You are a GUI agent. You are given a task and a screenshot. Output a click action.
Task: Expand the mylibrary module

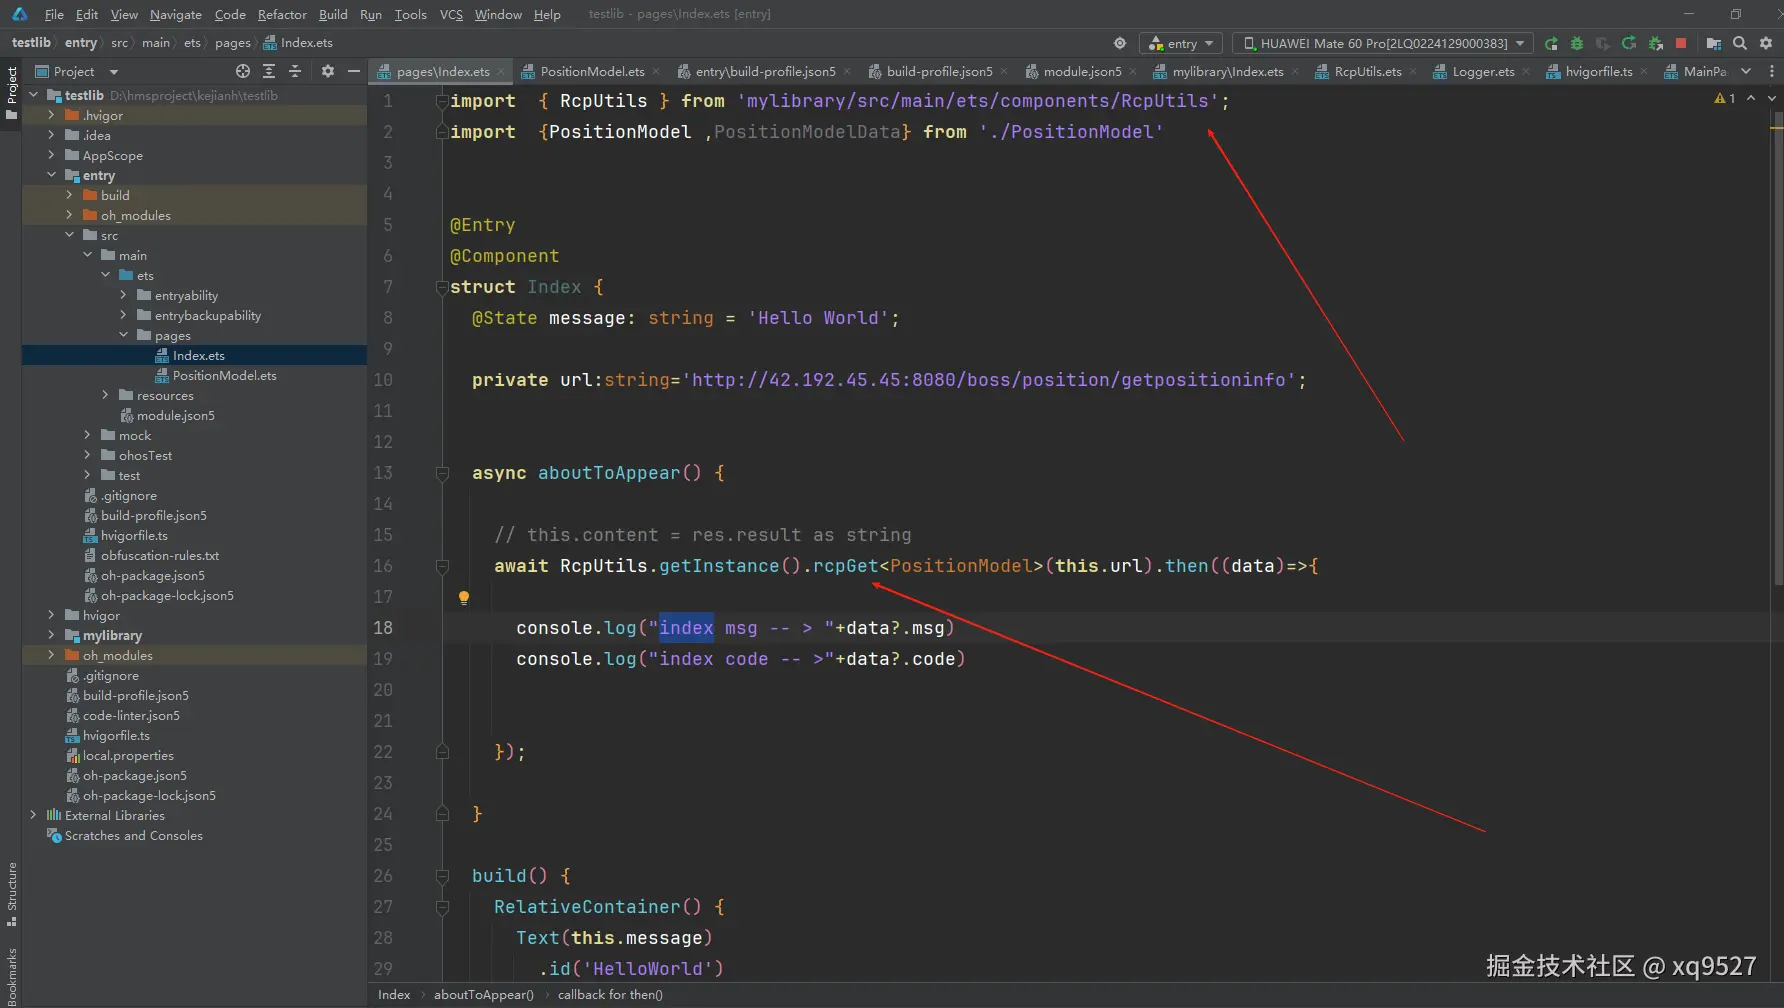pyautogui.click(x=51, y=635)
